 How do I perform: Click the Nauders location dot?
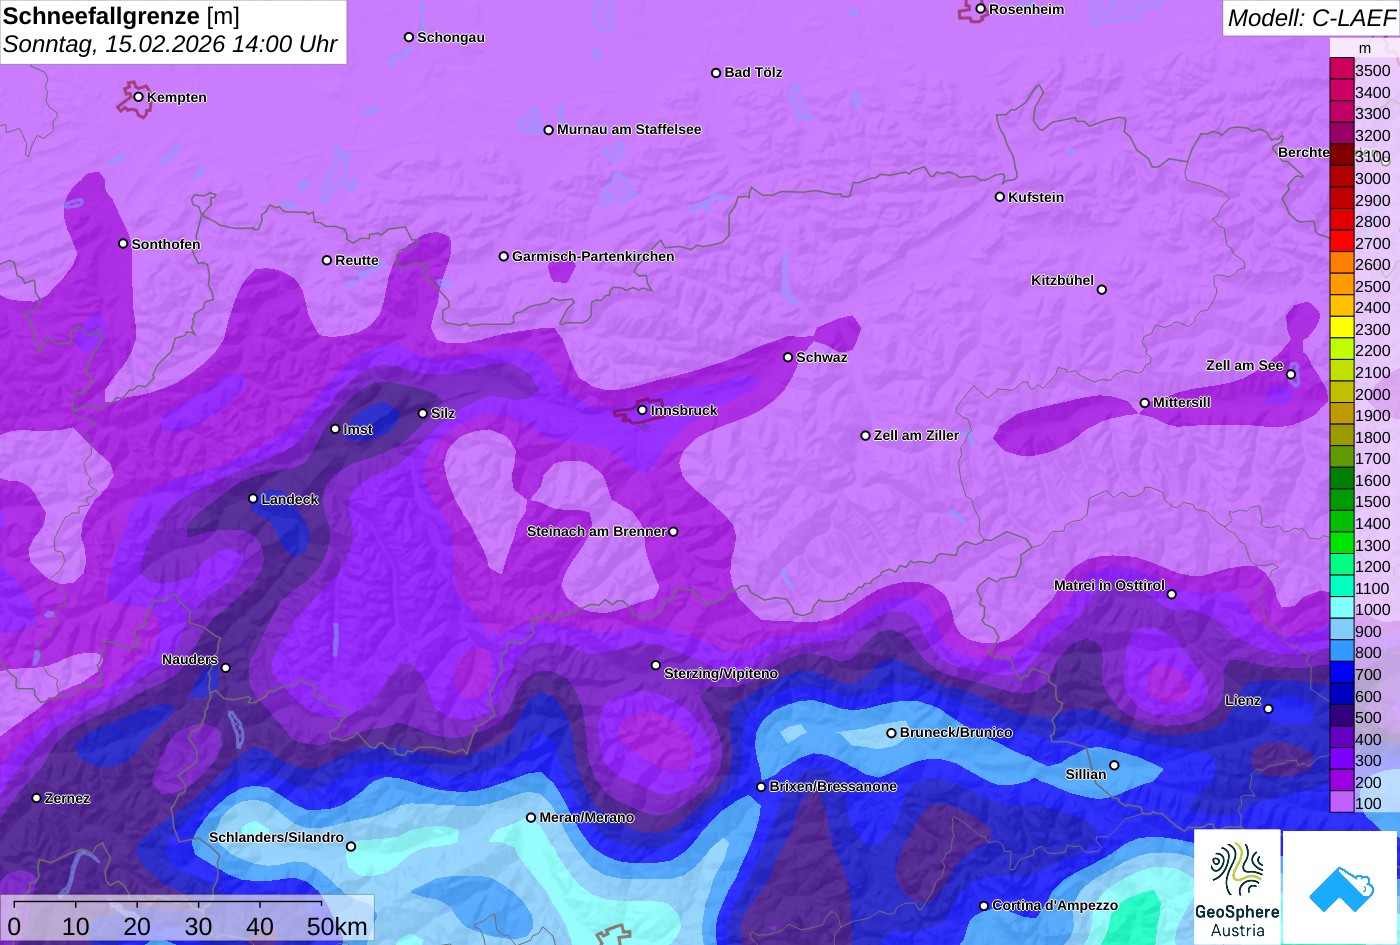(x=226, y=668)
